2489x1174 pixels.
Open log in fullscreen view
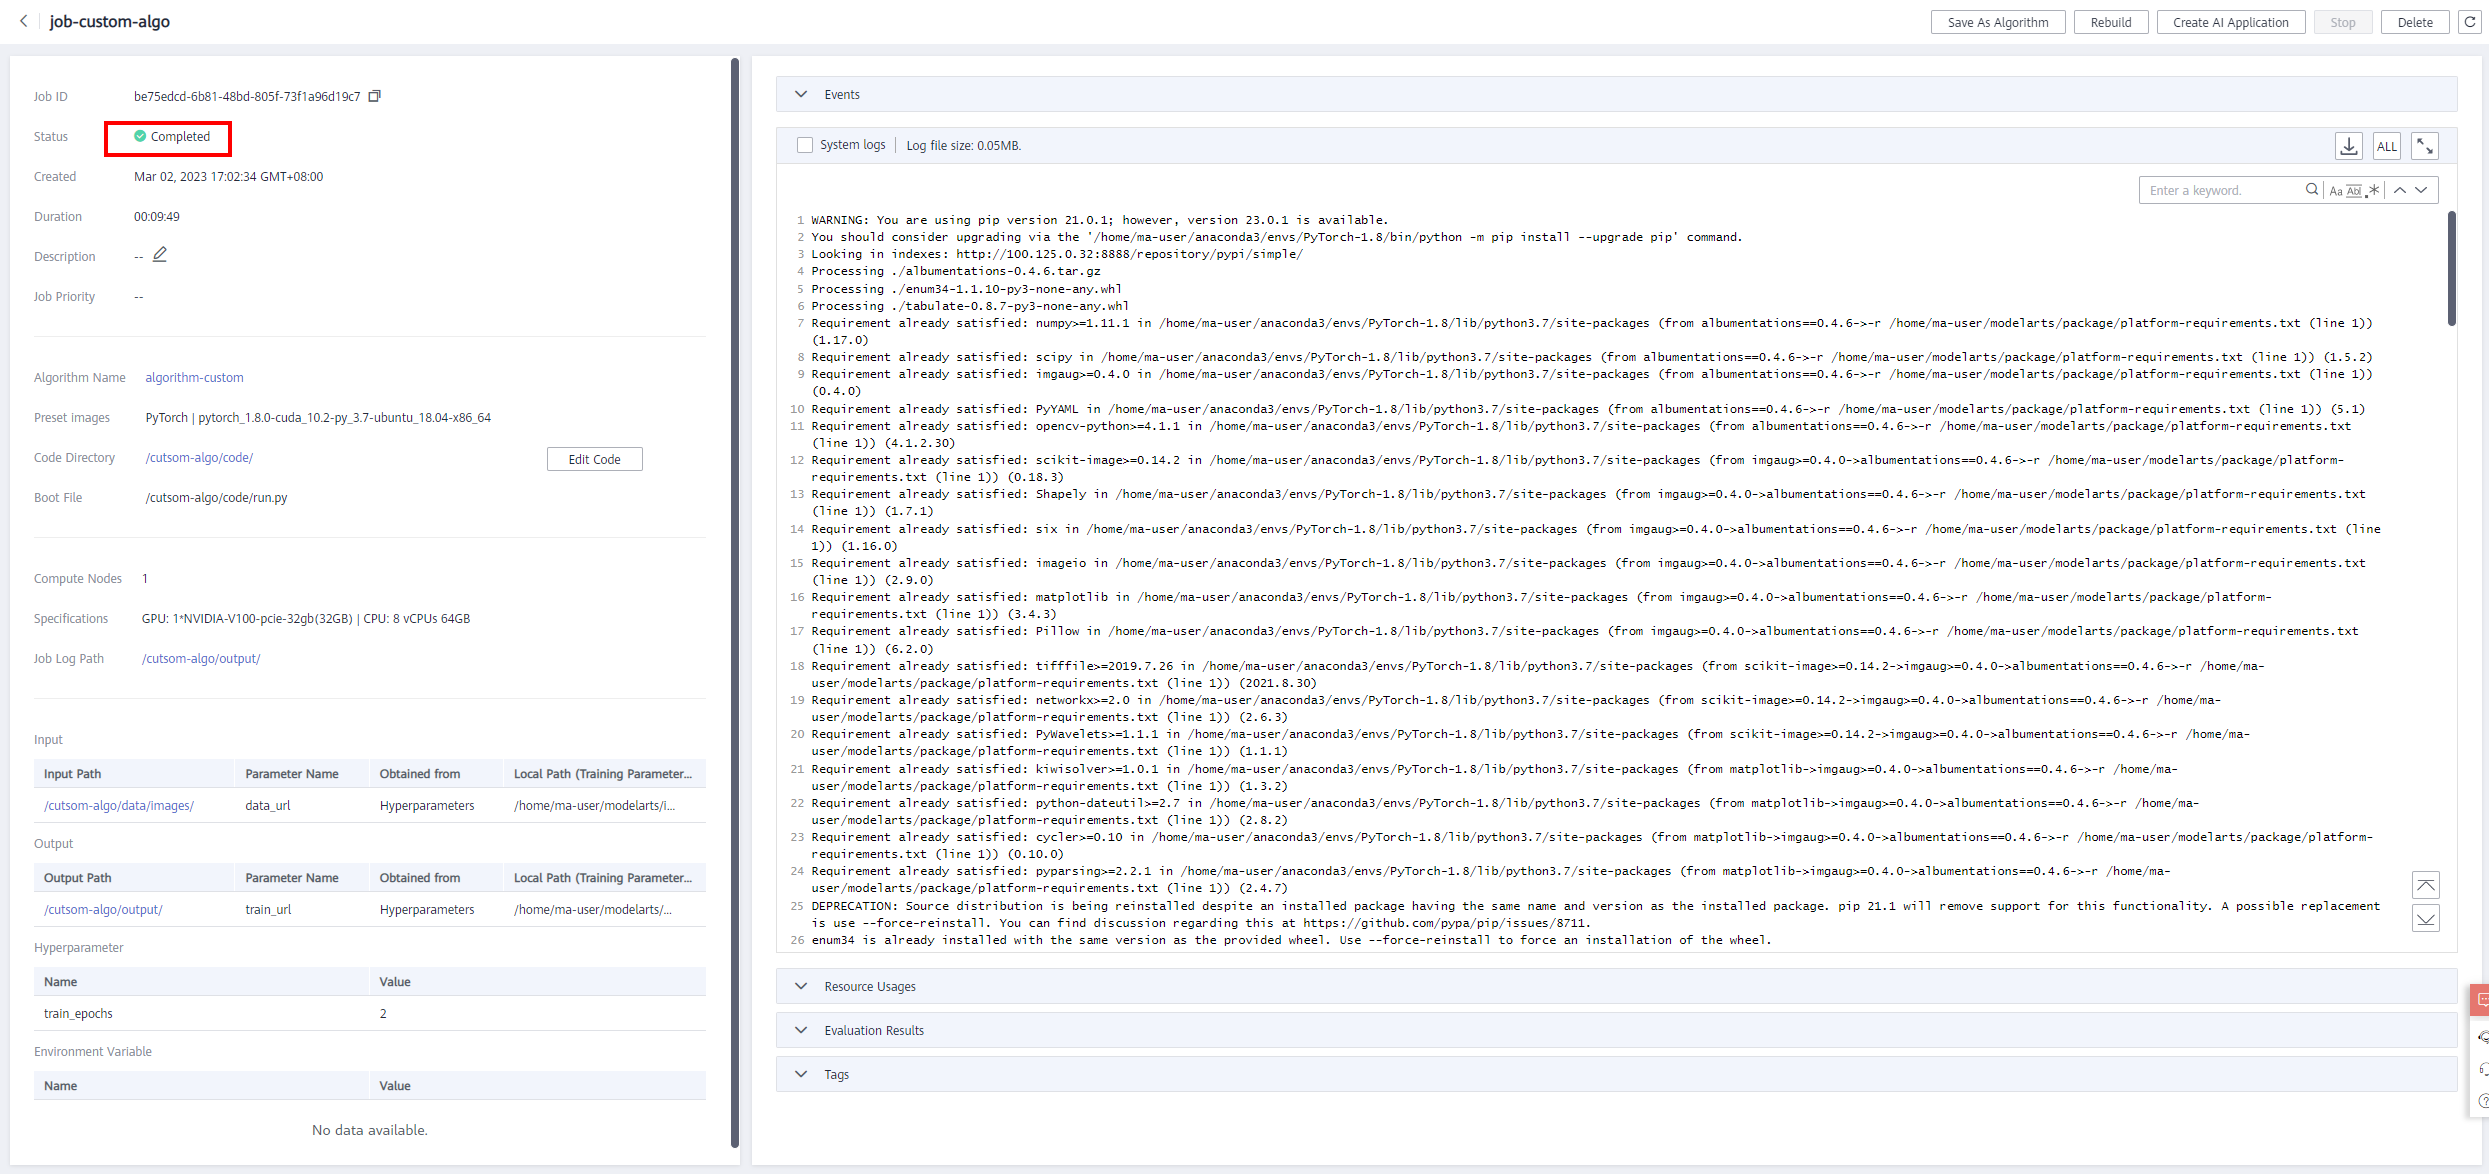point(2425,146)
